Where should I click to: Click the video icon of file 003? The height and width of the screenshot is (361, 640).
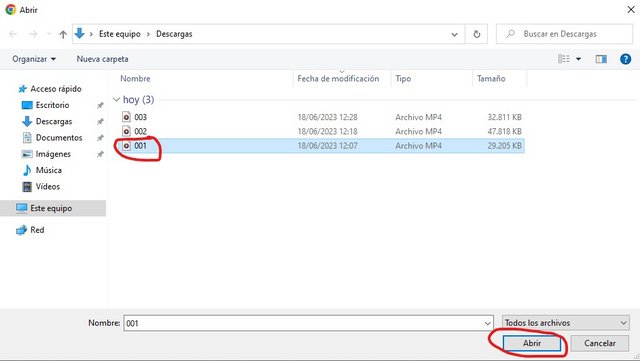[x=127, y=117]
